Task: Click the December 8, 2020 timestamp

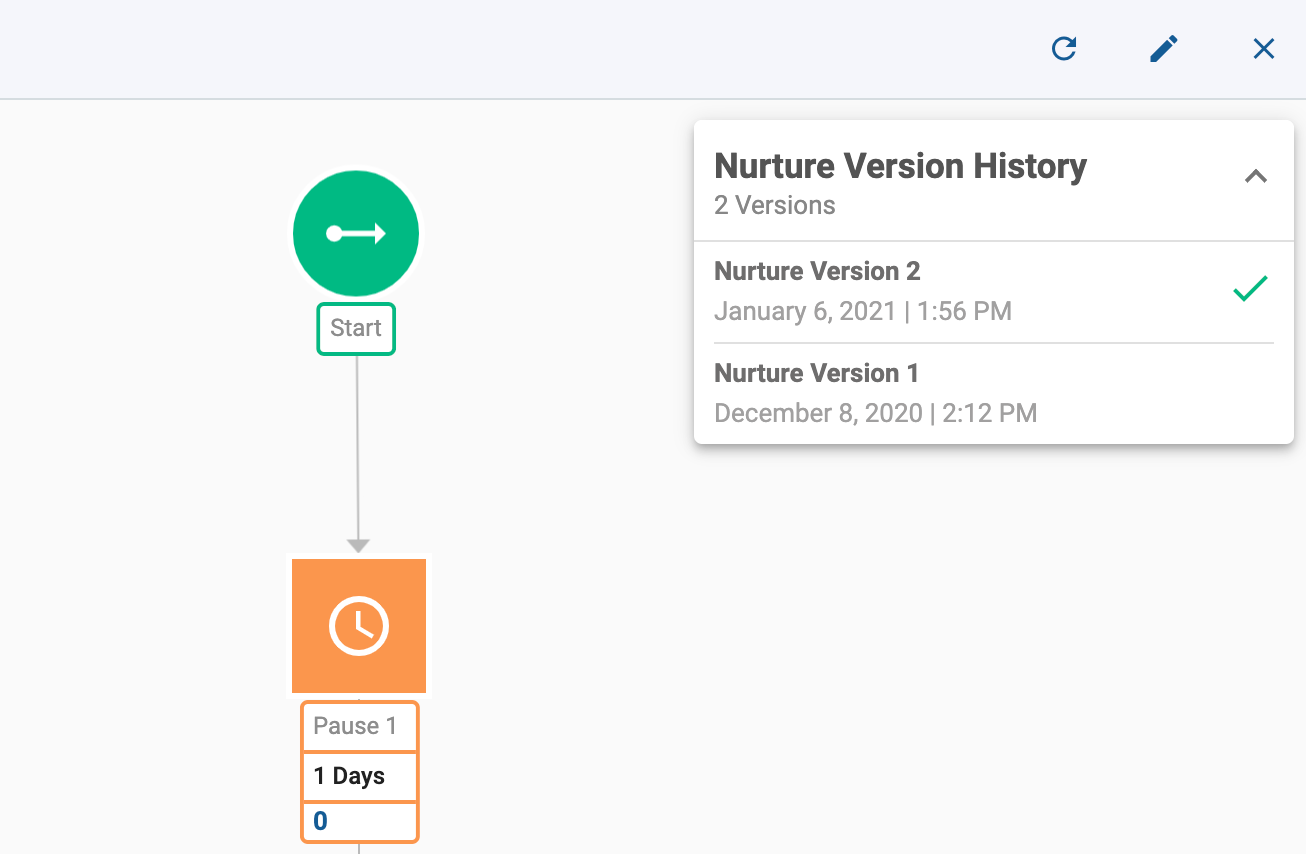Action: pyautogui.click(x=875, y=413)
